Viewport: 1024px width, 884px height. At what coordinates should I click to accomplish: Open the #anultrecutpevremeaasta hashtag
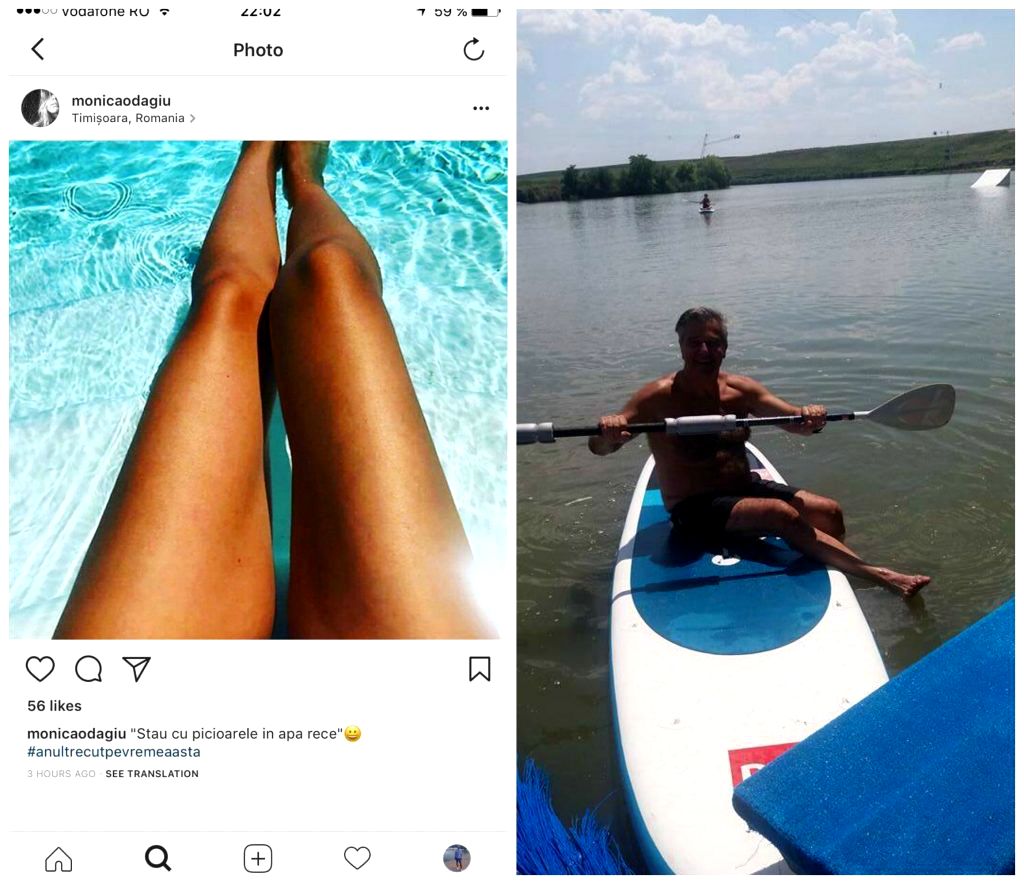114,752
